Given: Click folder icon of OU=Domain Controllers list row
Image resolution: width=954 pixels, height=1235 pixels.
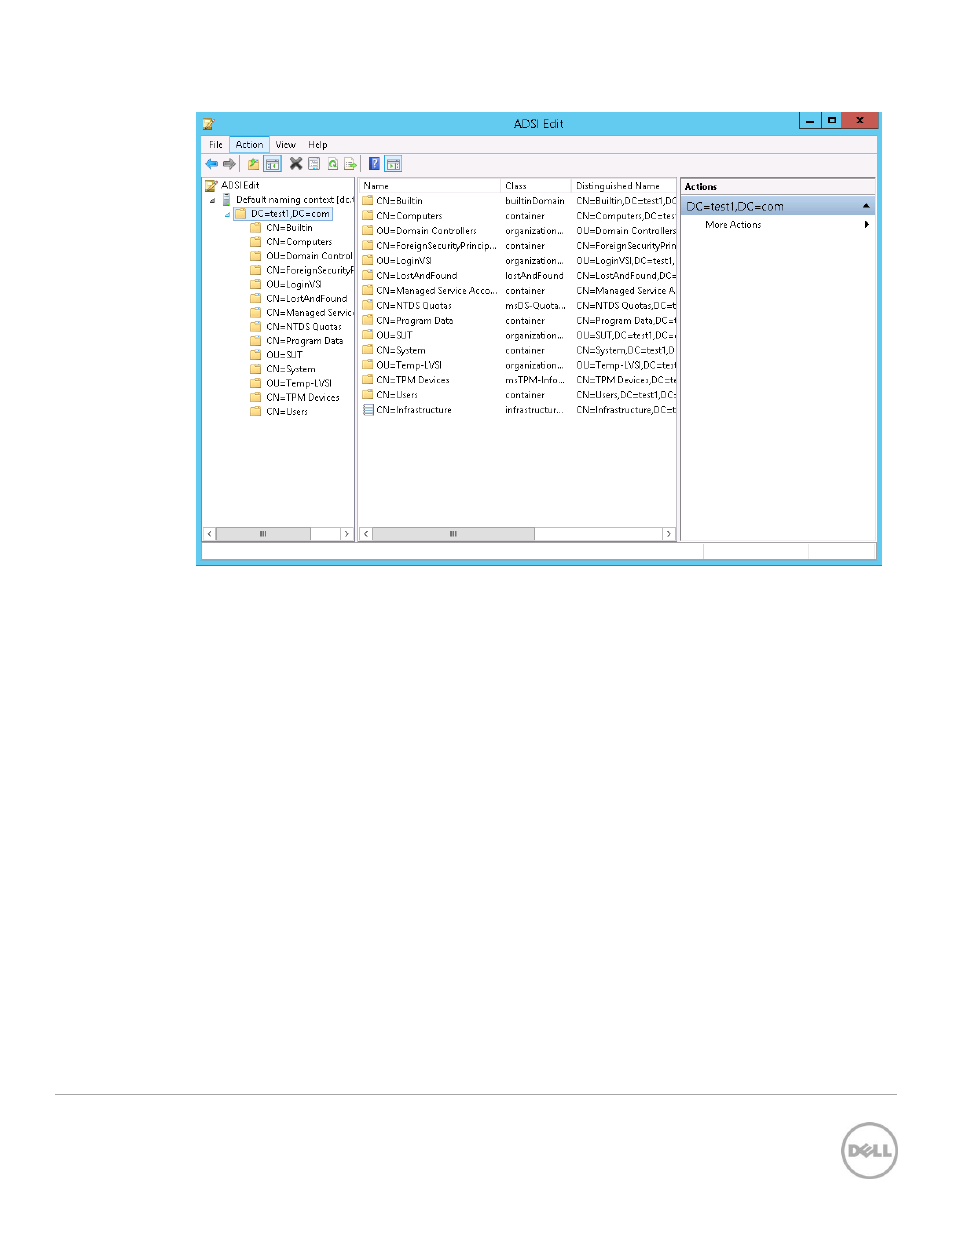Looking at the screenshot, I should pos(367,231).
